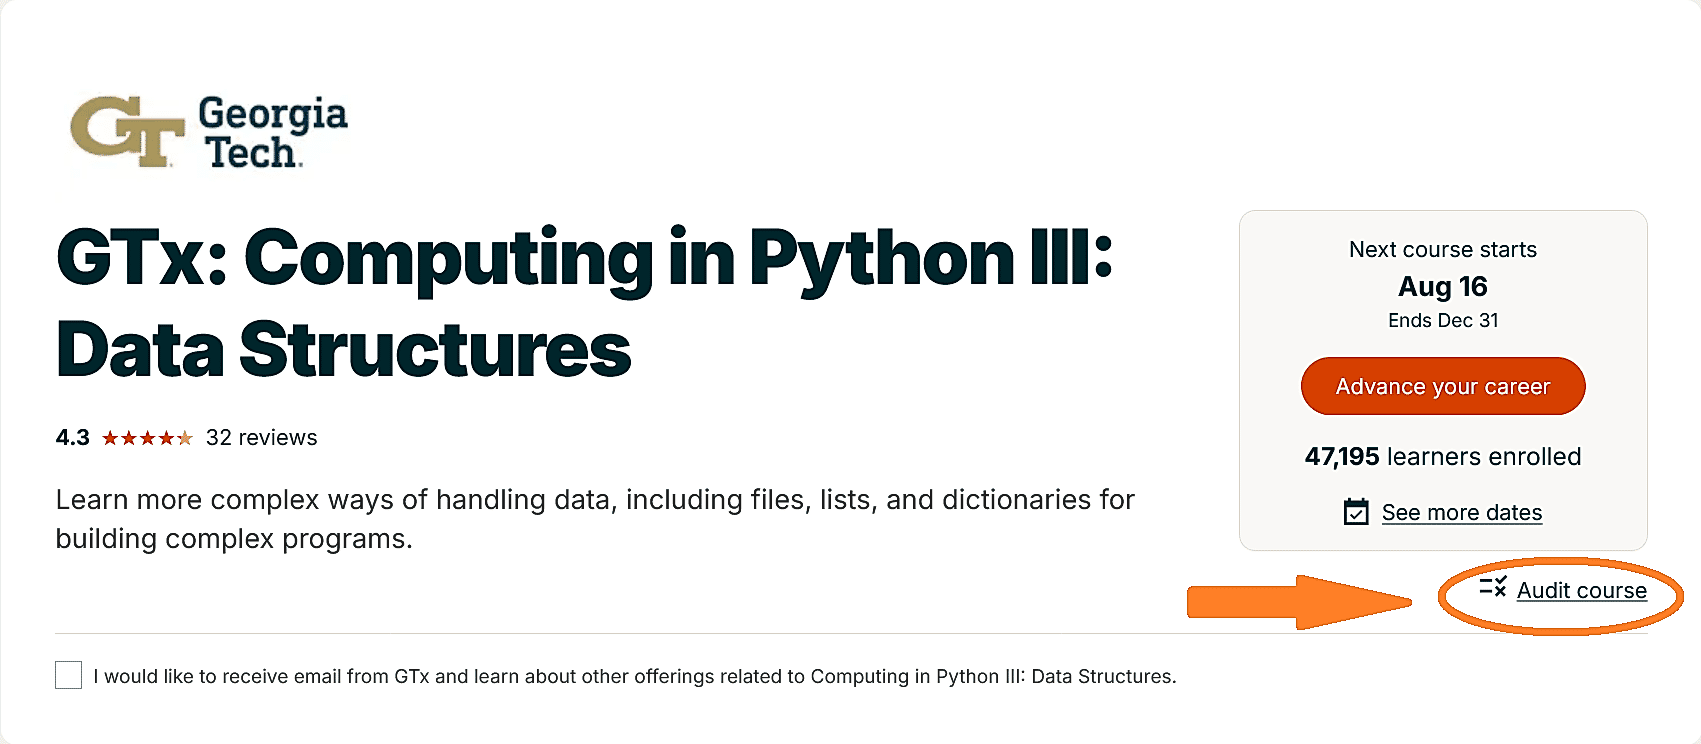Click the orange arrow graphic
The image size is (1701, 744).
click(x=1299, y=602)
